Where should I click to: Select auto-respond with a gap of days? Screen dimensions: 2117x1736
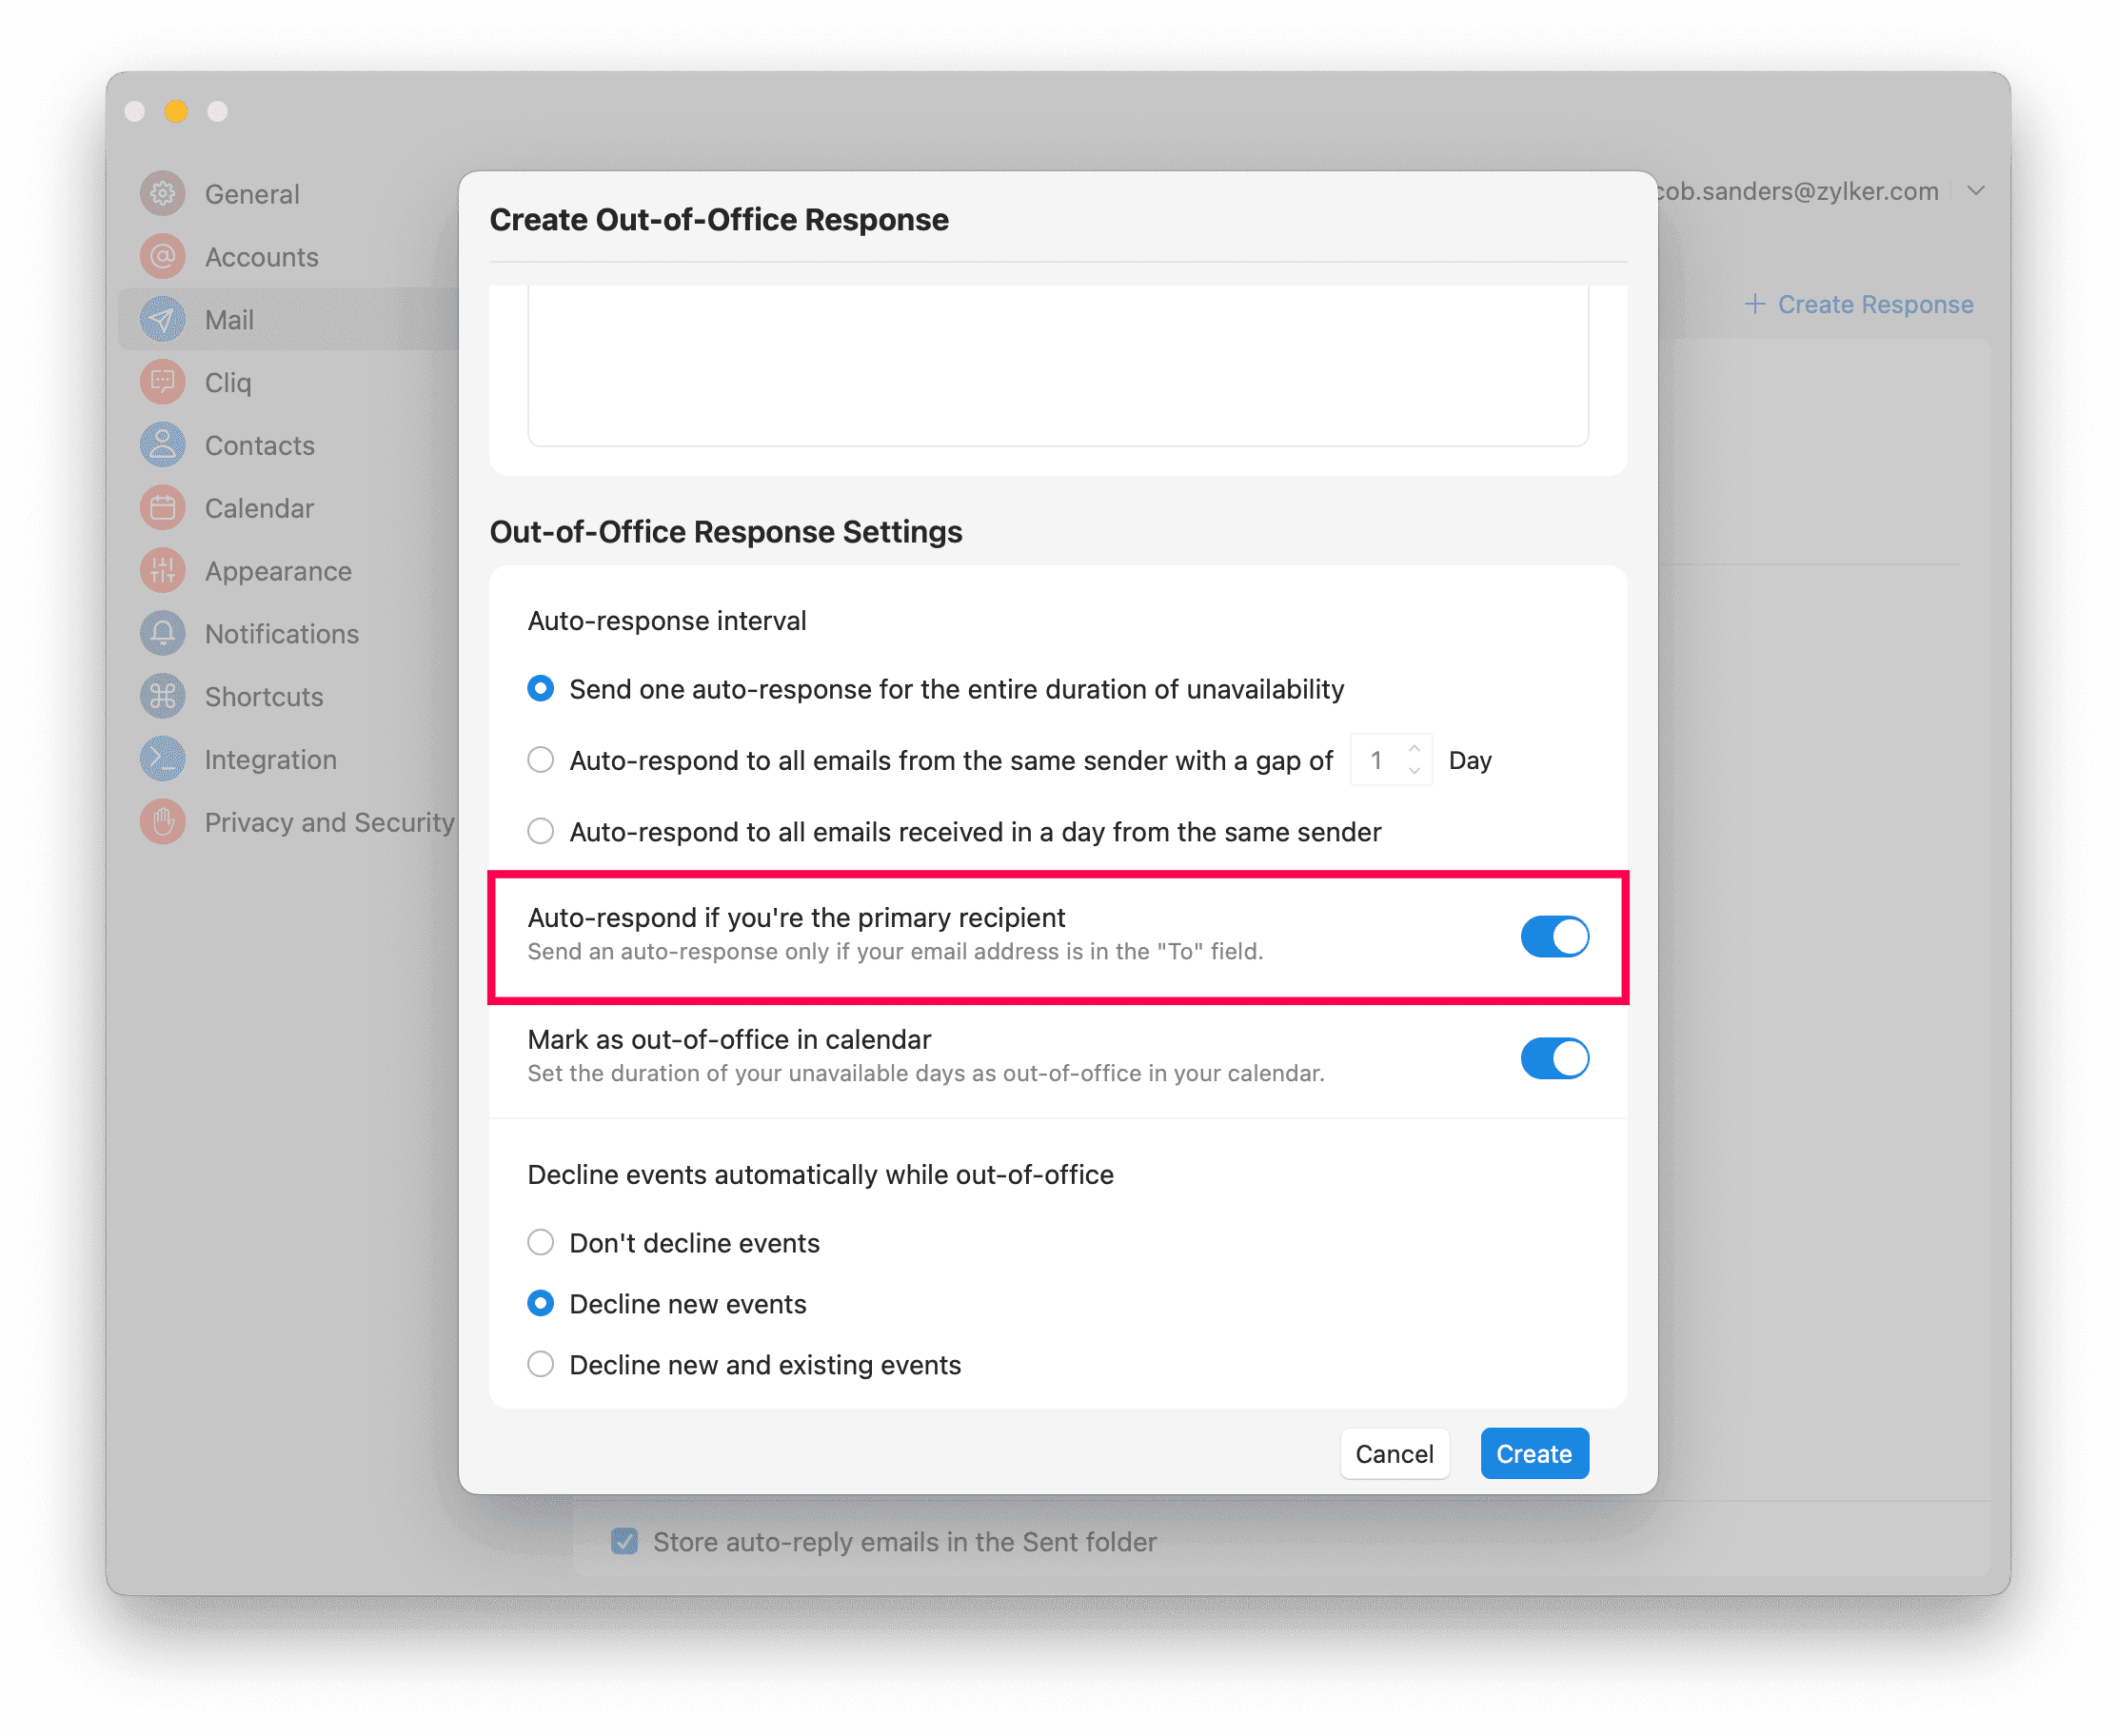click(541, 760)
